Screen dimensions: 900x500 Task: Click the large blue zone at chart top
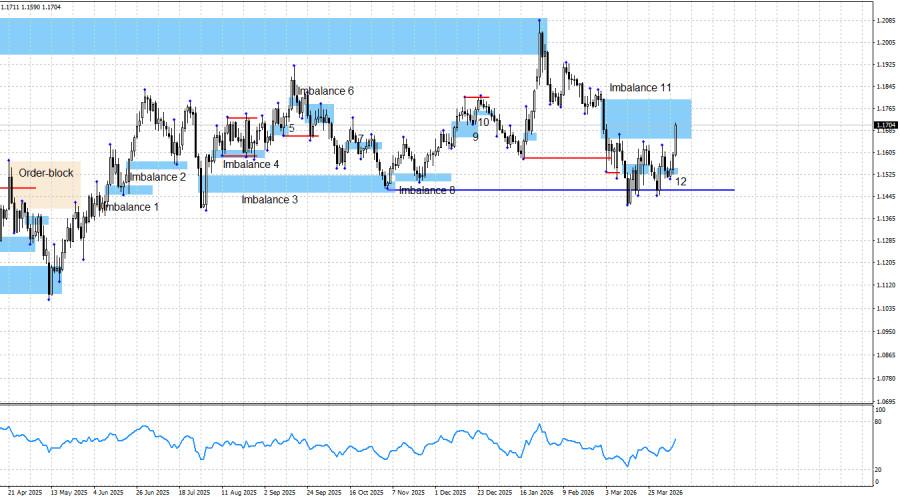point(273,36)
